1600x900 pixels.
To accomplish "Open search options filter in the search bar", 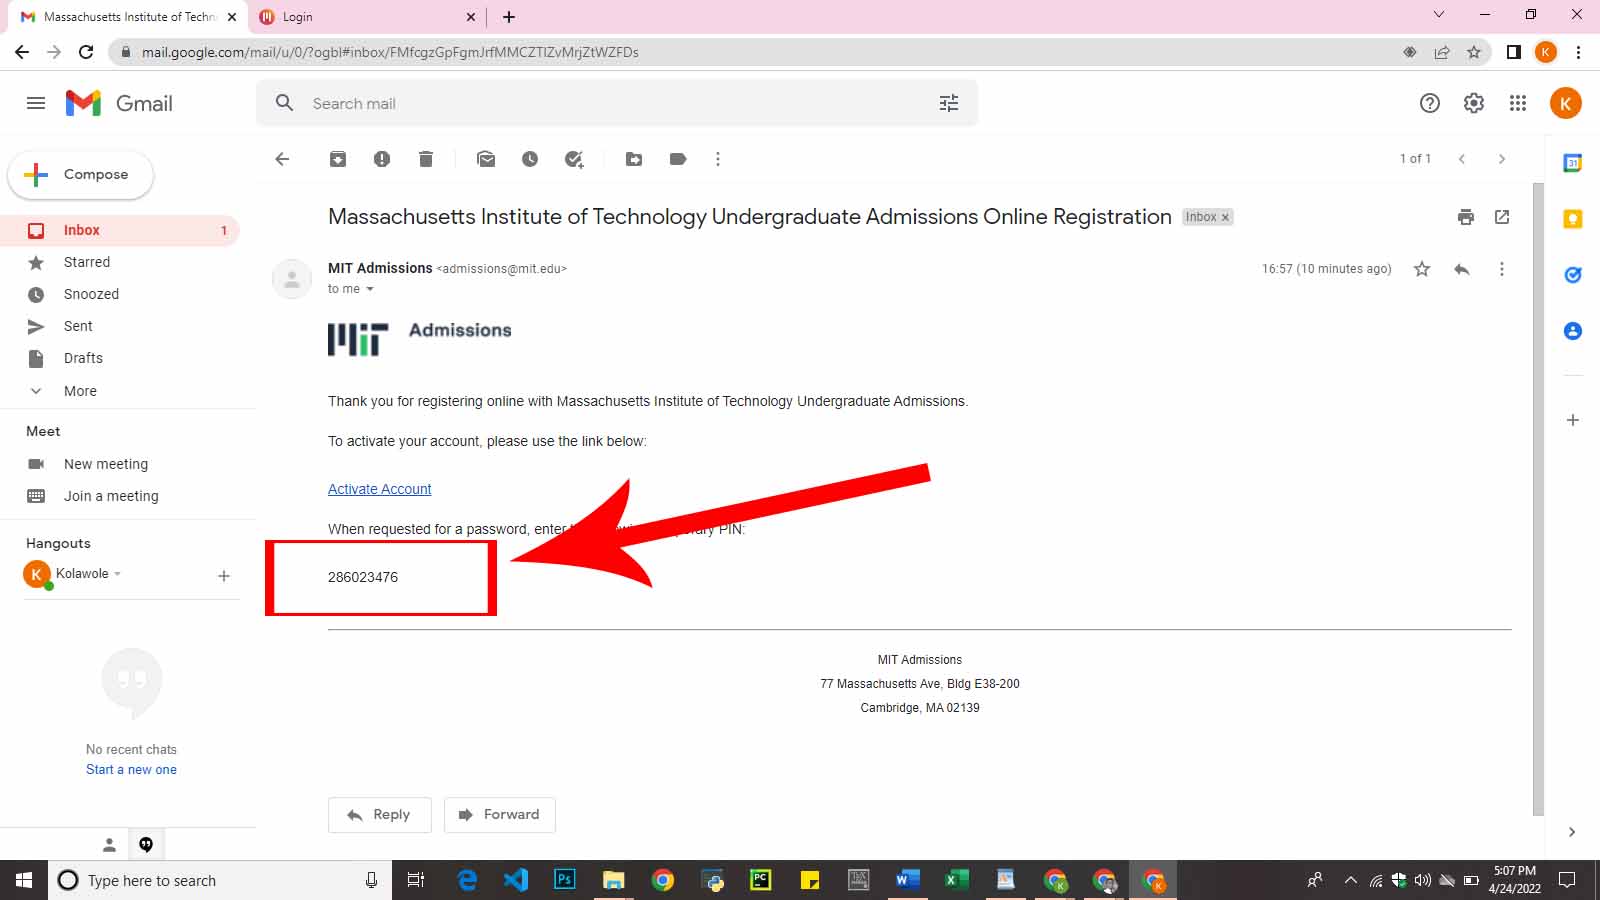I will [x=948, y=103].
